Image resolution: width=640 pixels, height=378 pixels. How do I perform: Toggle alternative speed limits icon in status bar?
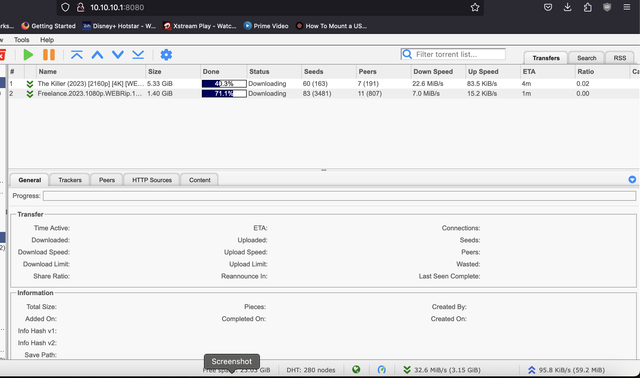tap(382, 369)
